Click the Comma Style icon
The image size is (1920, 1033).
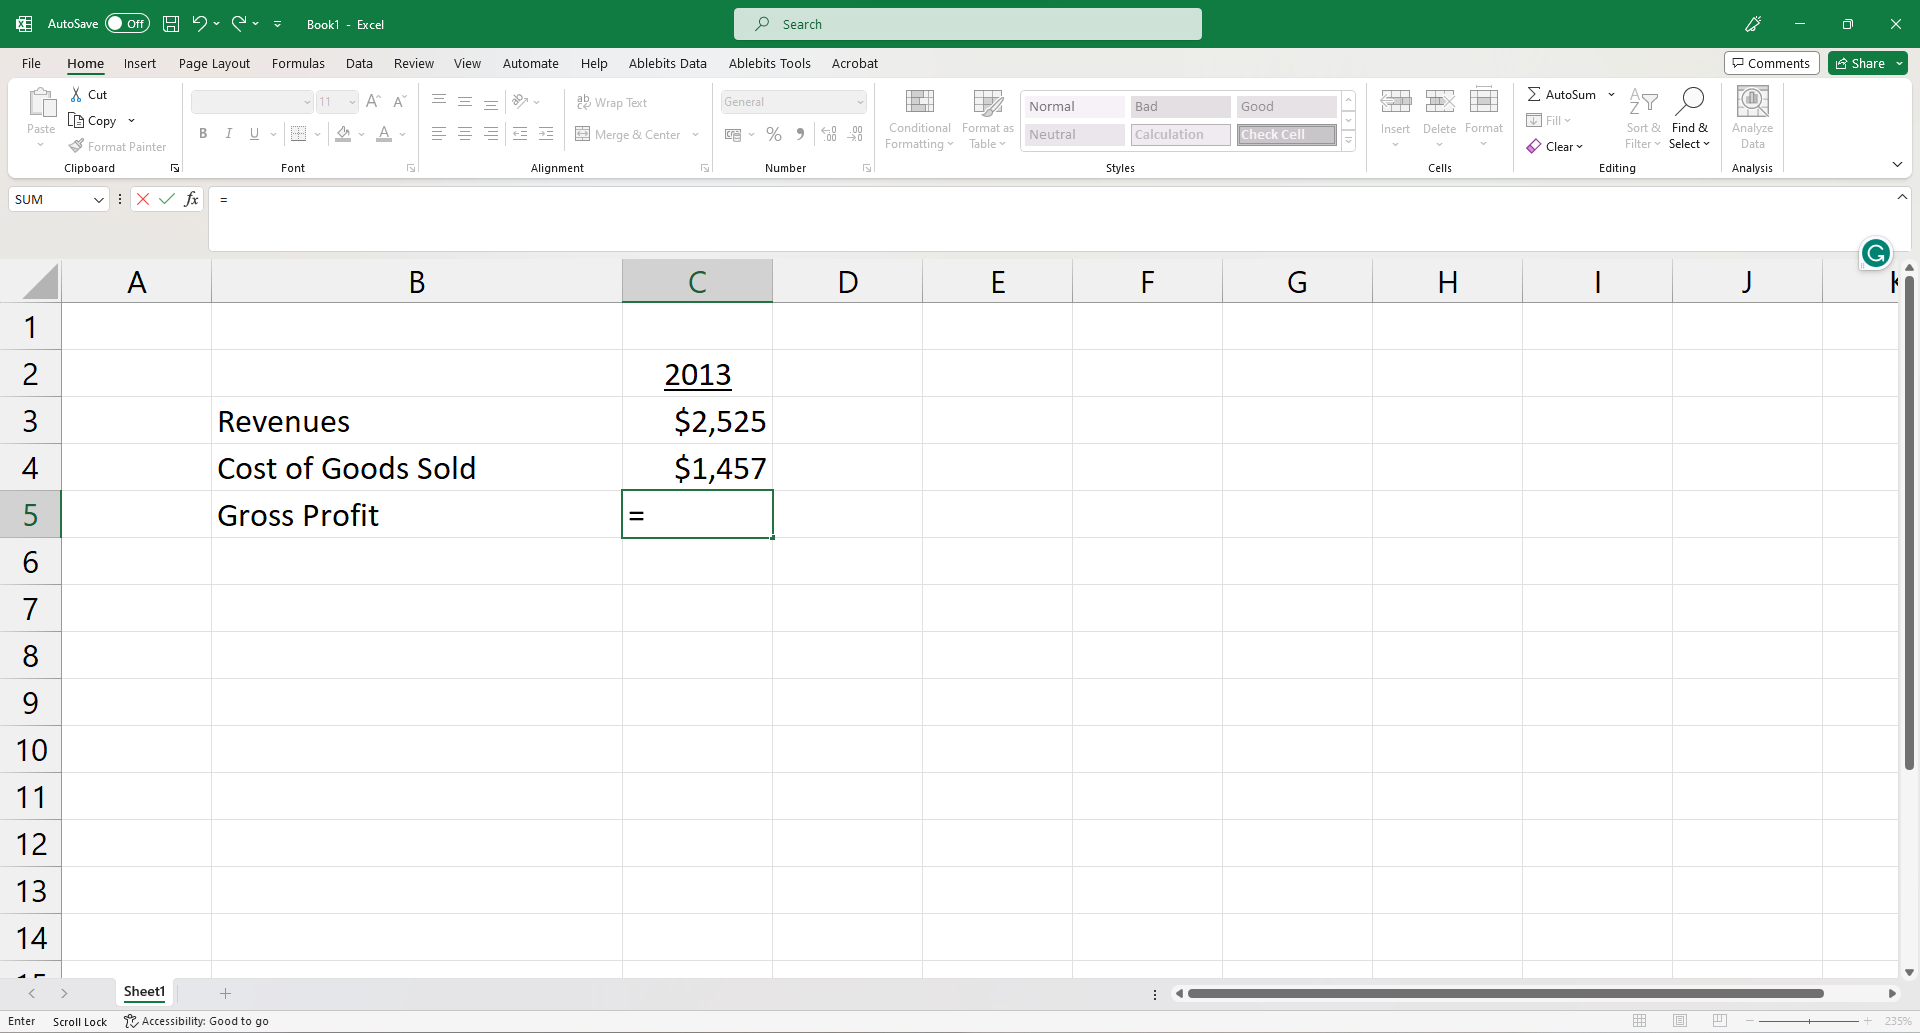pyautogui.click(x=800, y=133)
